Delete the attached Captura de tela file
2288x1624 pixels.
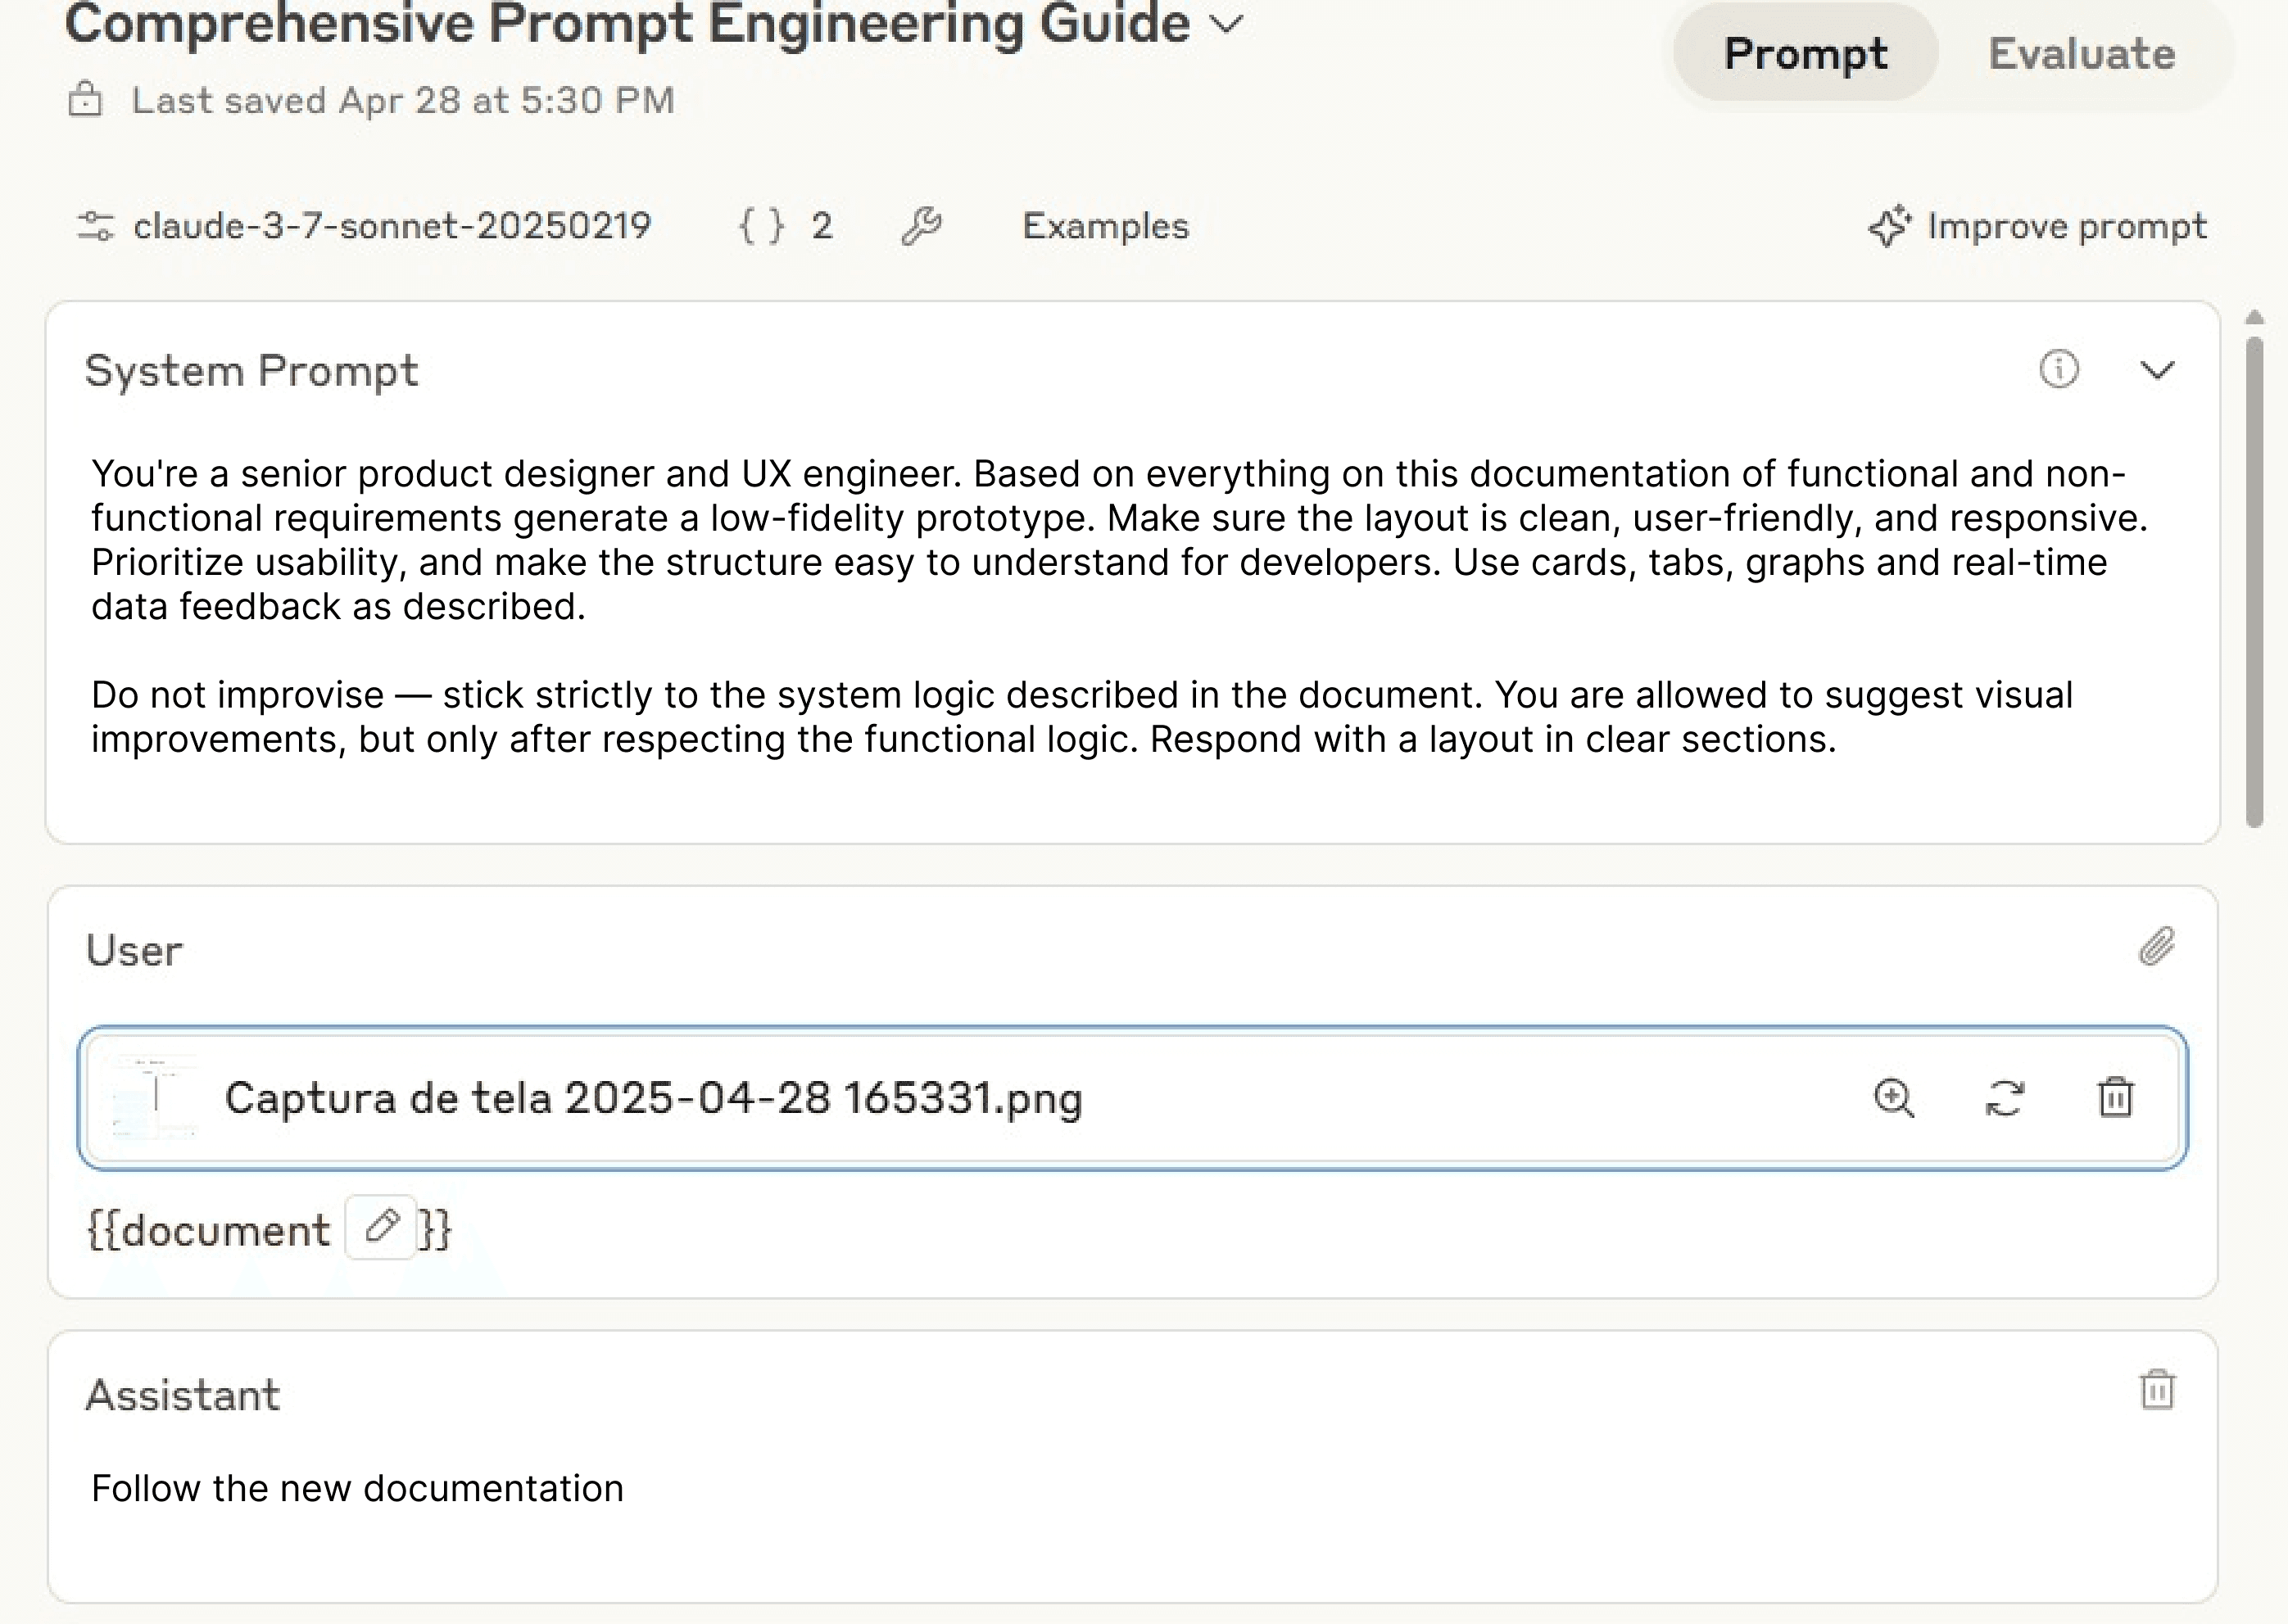(x=2115, y=1098)
